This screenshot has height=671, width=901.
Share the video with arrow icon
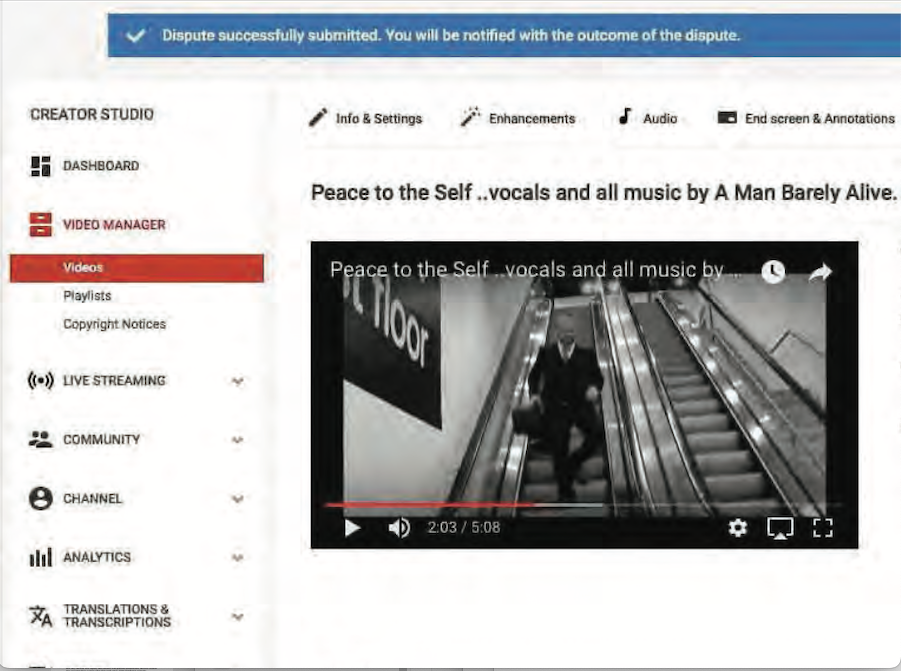tap(821, 272)
